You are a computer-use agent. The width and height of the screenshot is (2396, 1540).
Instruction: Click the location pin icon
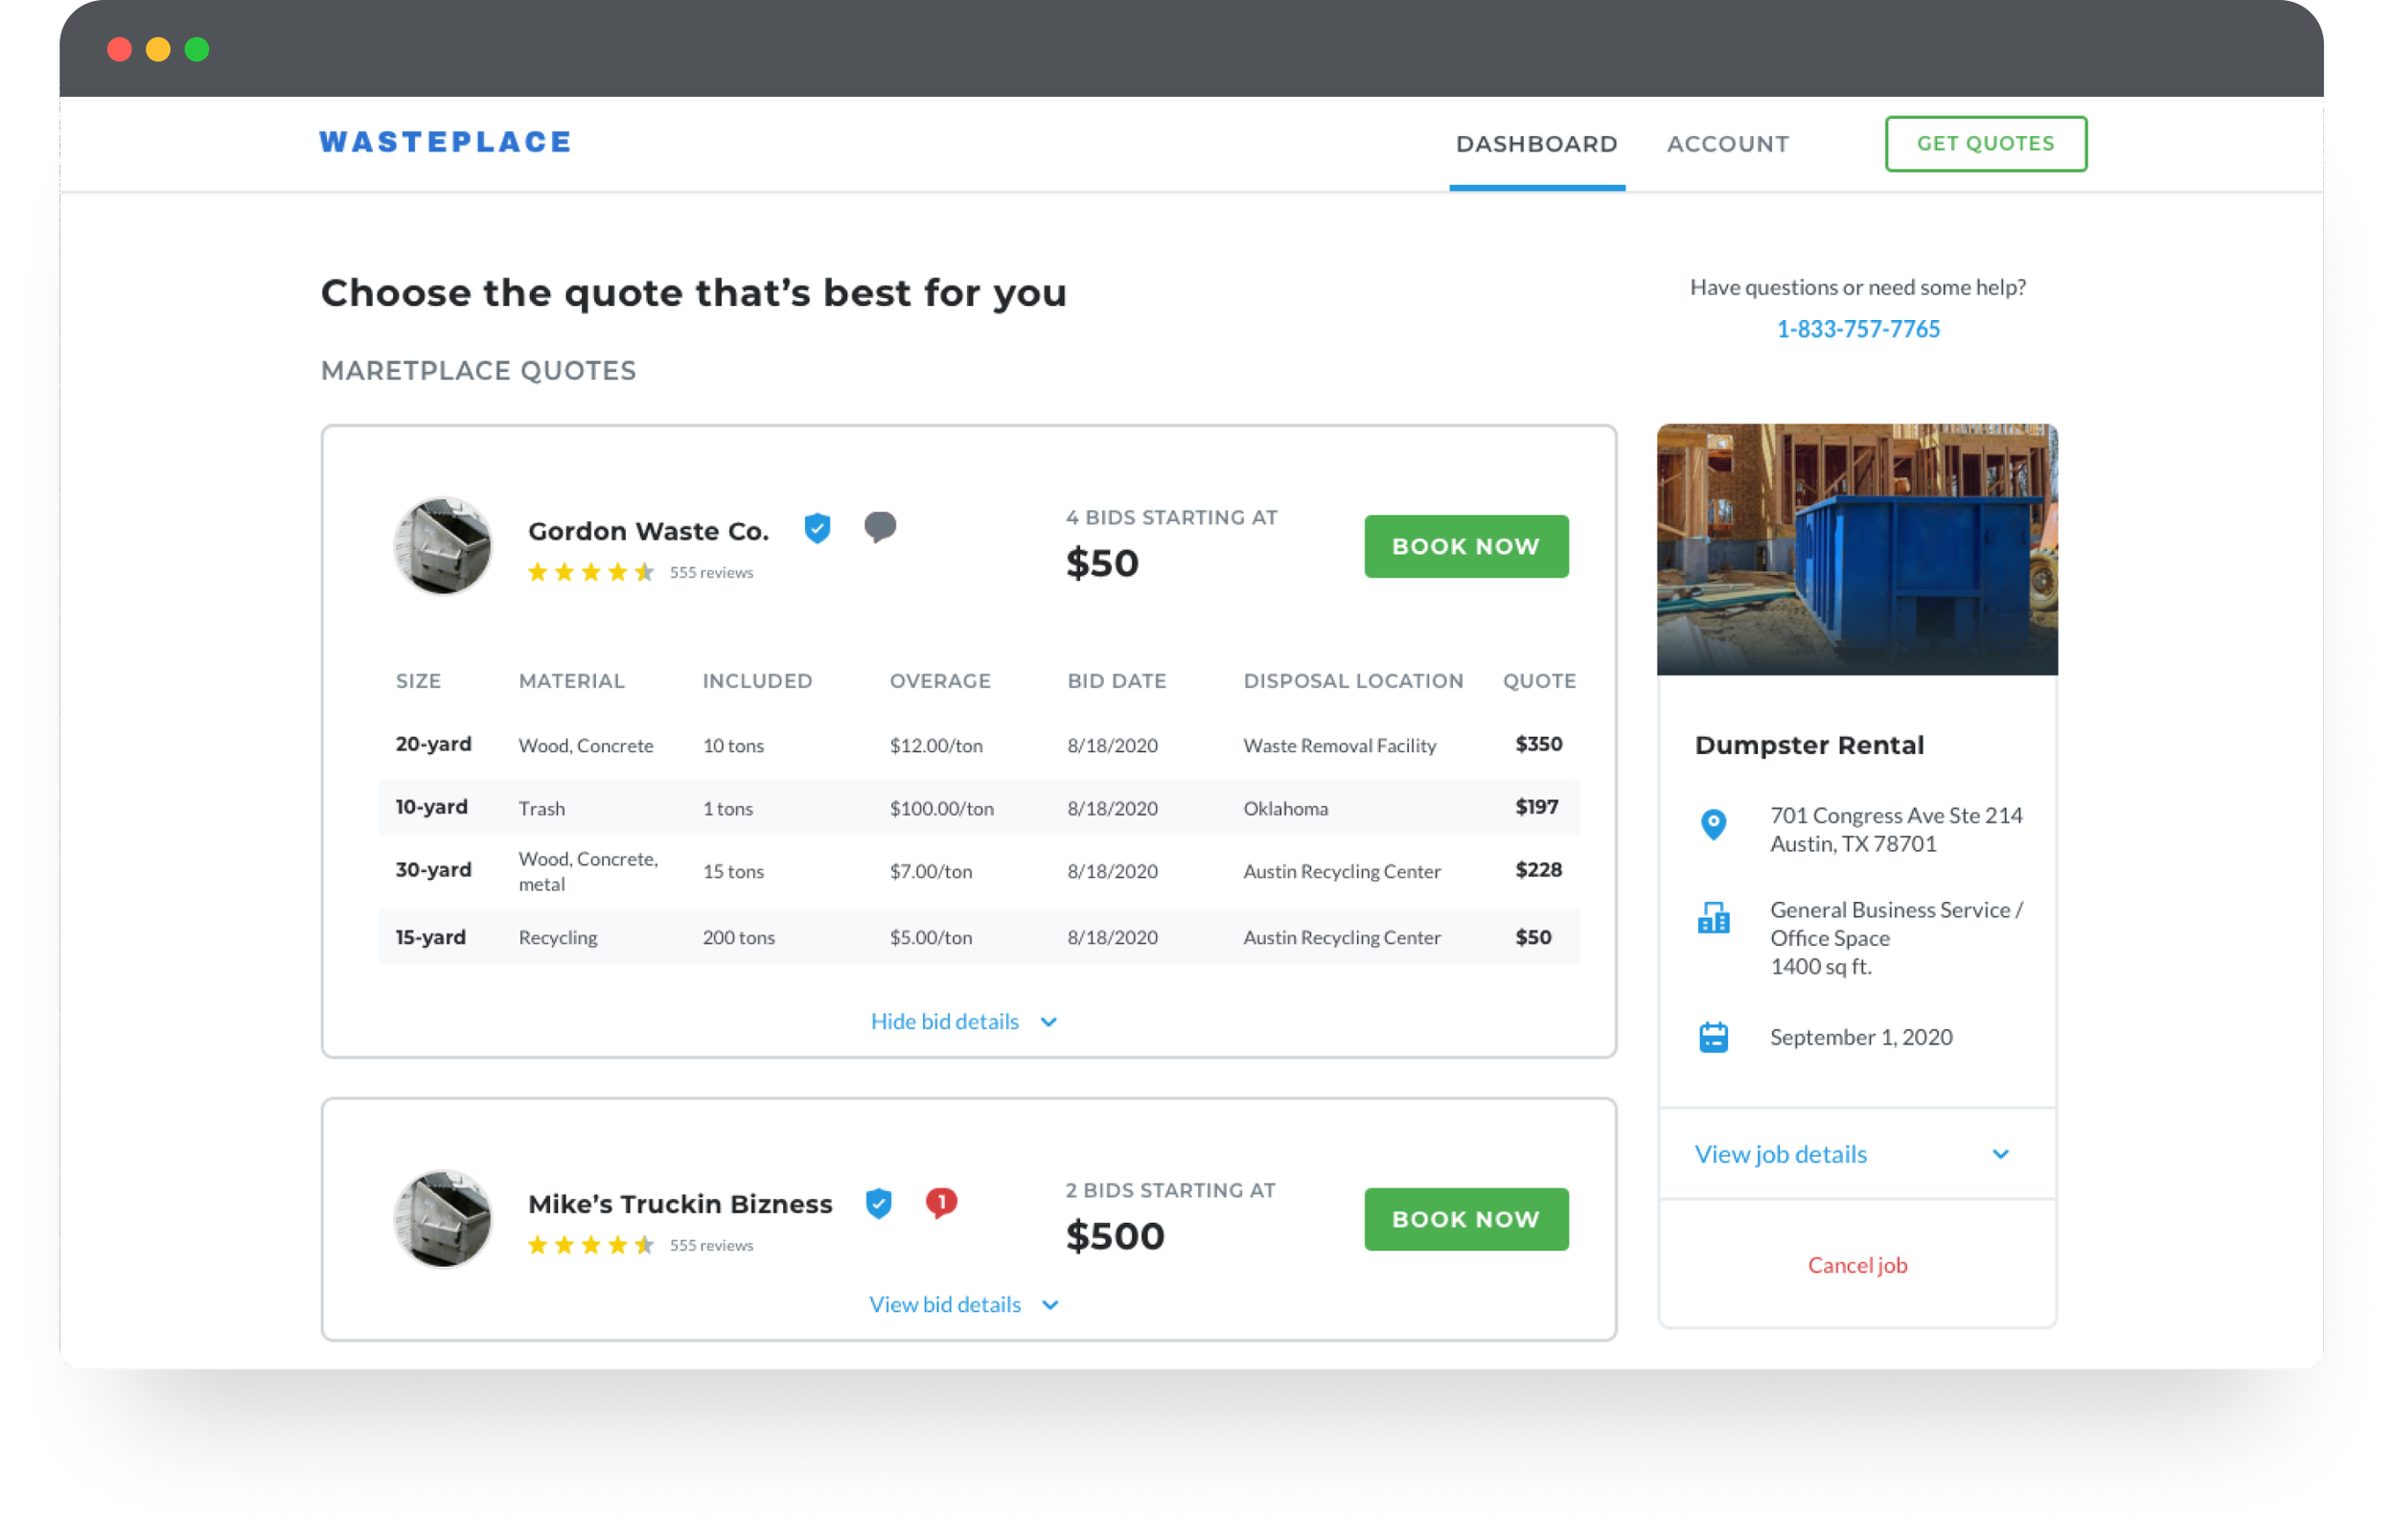(1712, 824)
